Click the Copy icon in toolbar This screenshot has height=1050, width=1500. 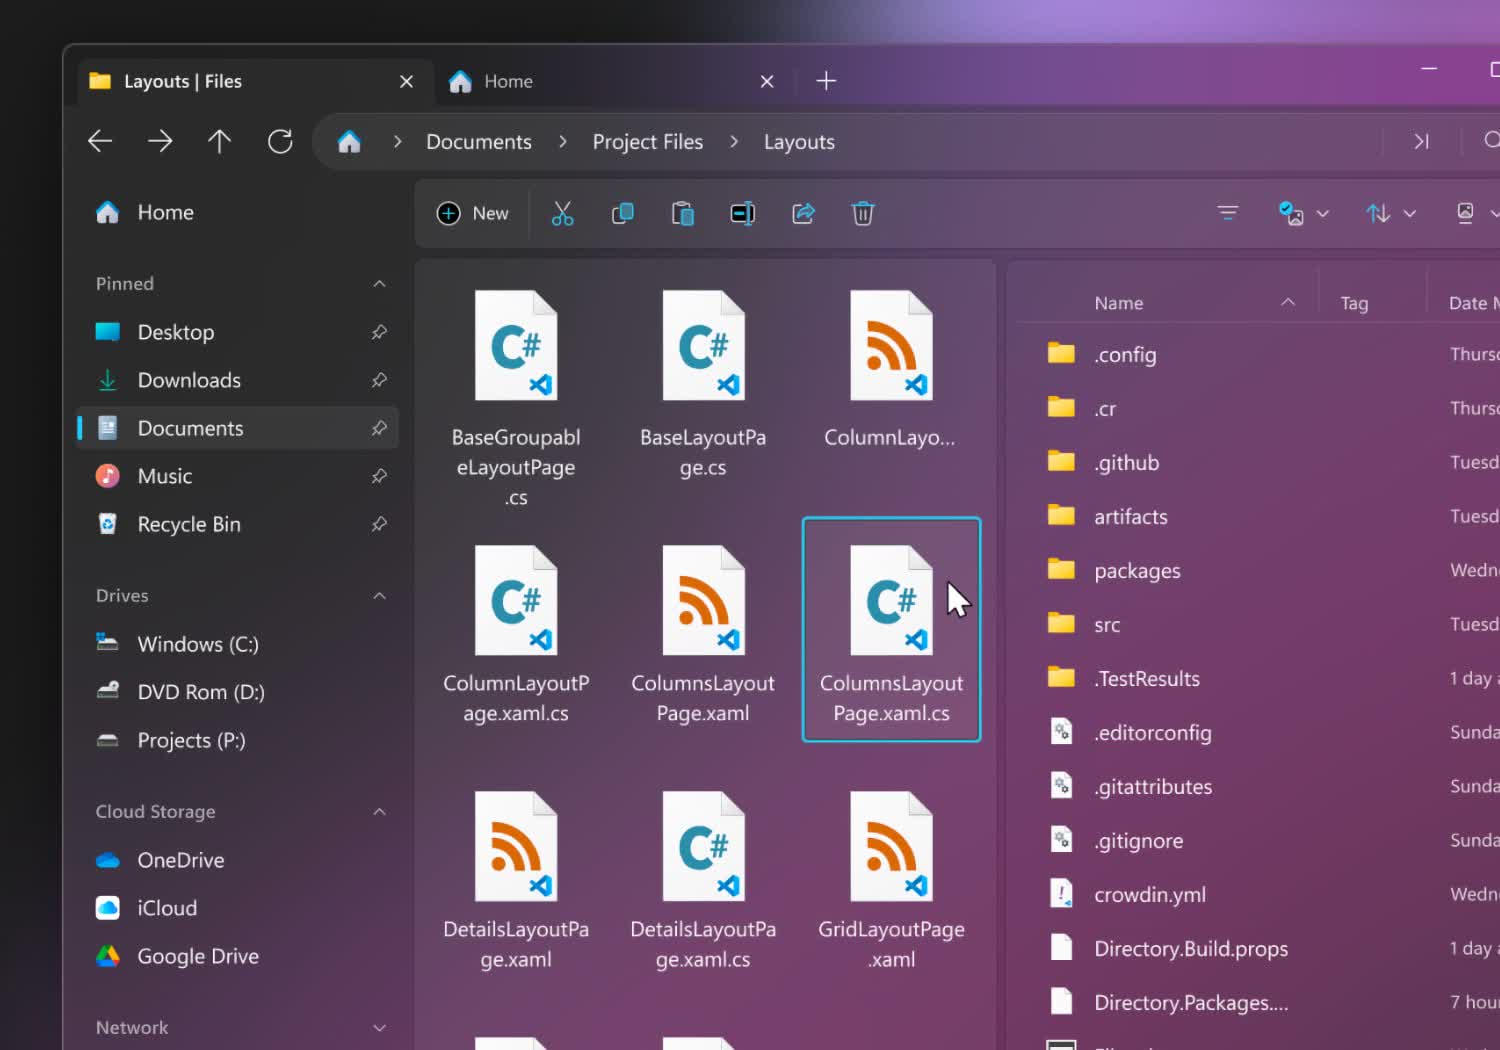[x=623, y=213]
